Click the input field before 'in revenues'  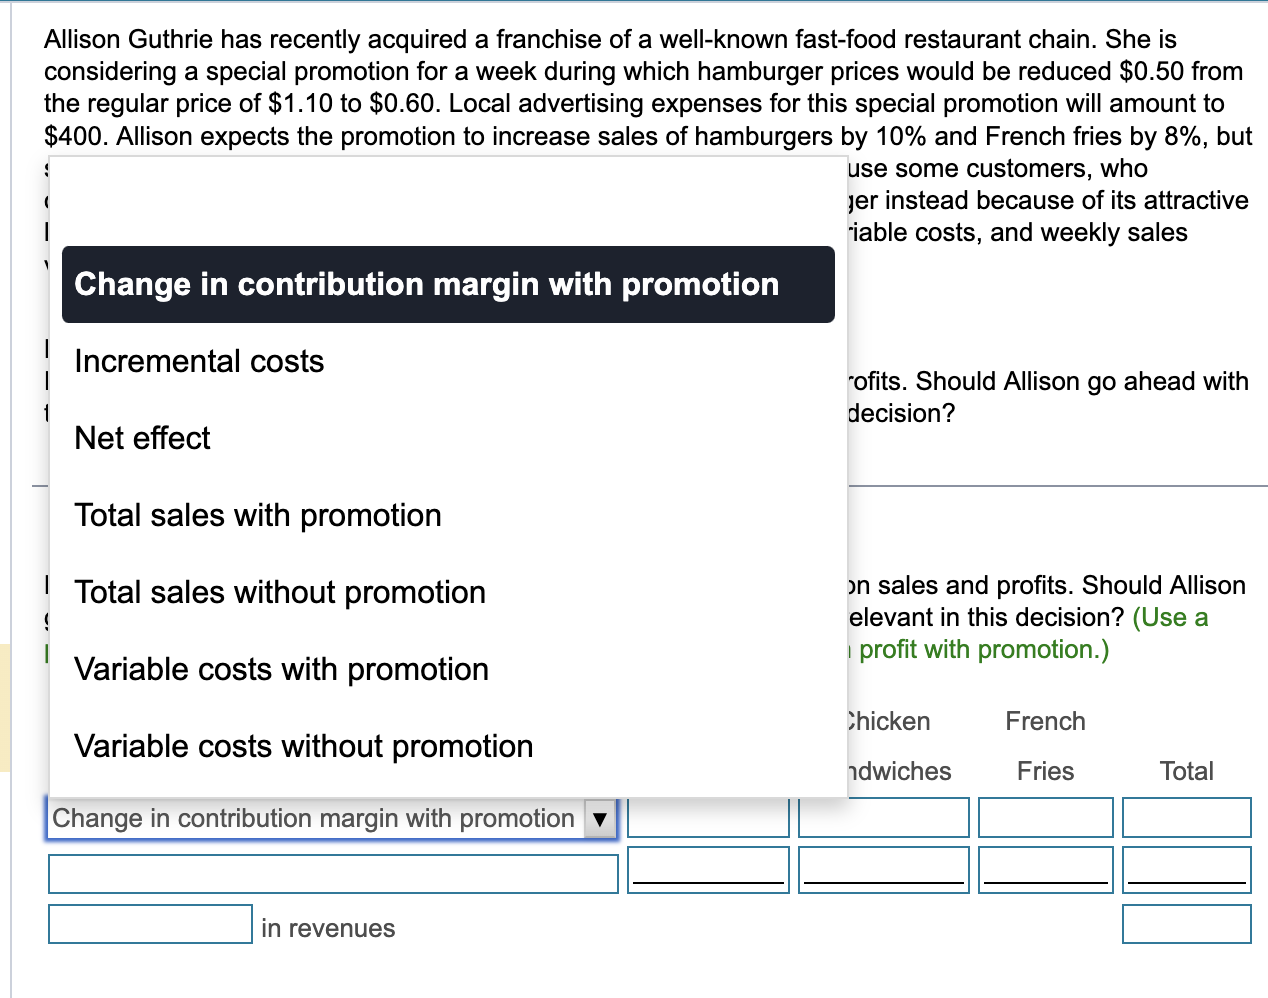[x=149, y=923]
